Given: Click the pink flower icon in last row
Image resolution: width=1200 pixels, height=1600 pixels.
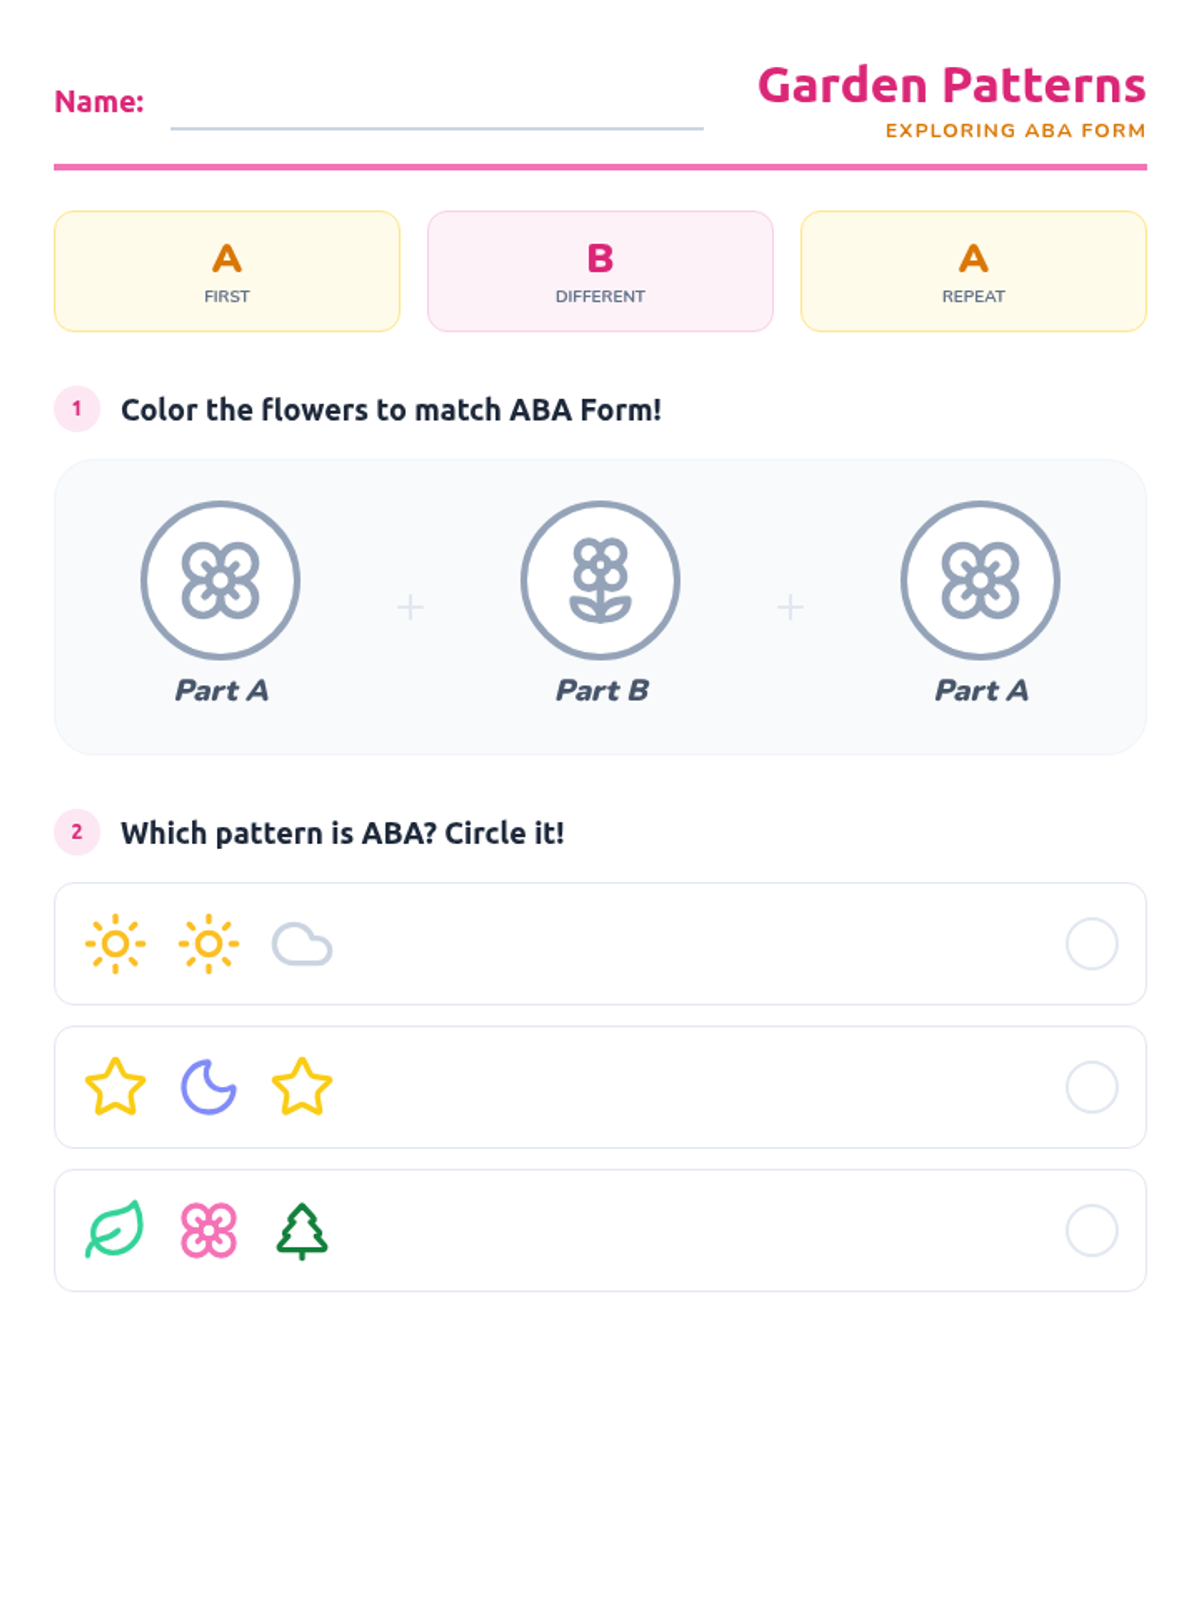Looking at the screenshot, I should point(208,1230).
